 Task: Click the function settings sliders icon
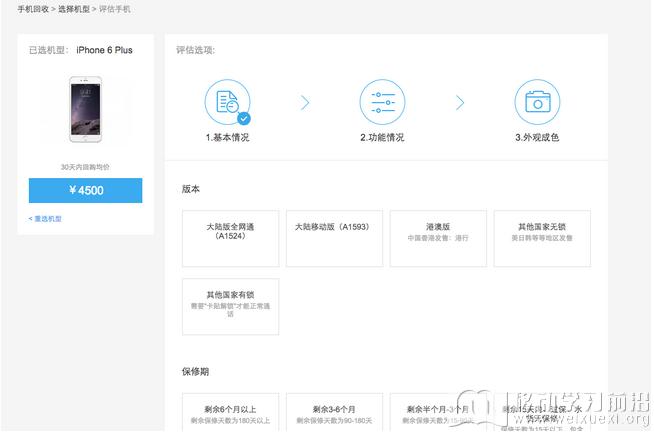tap(382, 102)
